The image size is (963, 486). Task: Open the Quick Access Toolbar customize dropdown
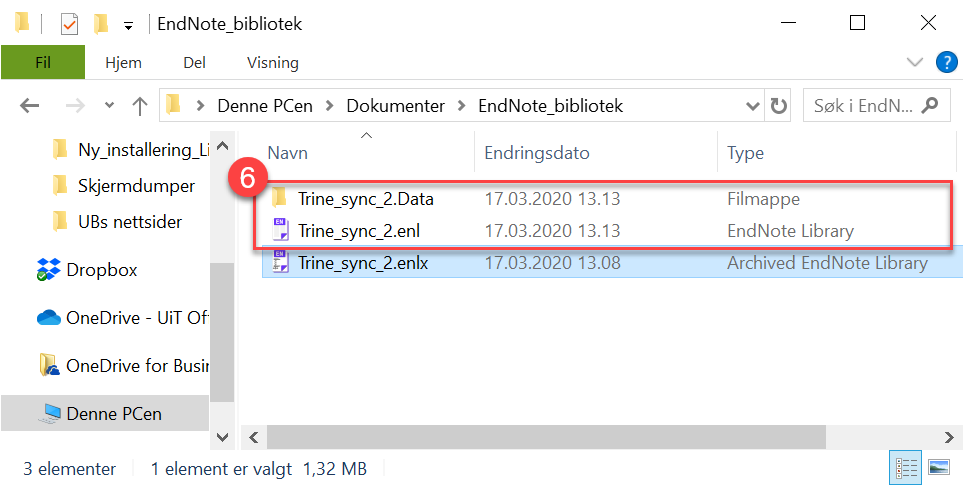click(128, 24)
